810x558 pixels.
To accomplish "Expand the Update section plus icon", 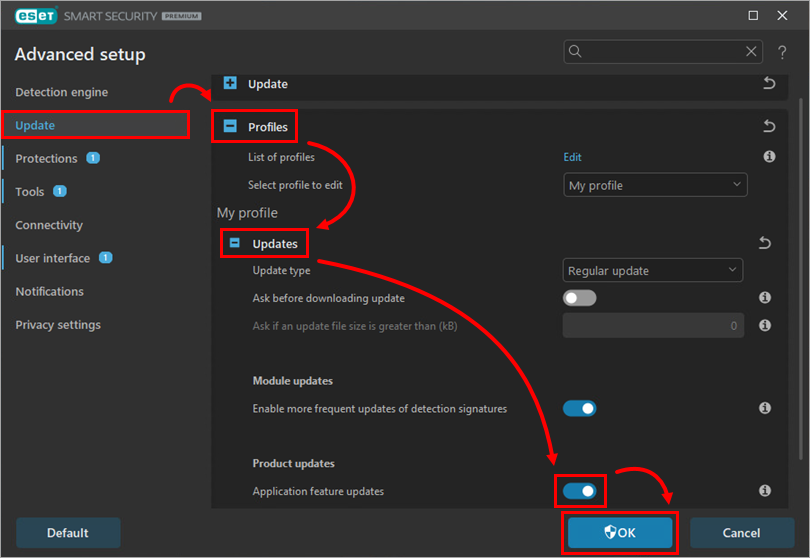I will click(x=230, y=83).
